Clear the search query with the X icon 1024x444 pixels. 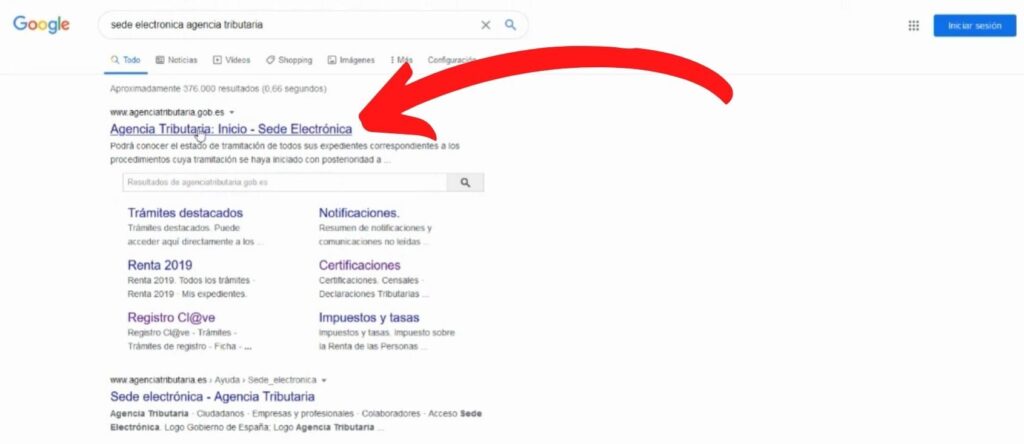pos(485,25)
